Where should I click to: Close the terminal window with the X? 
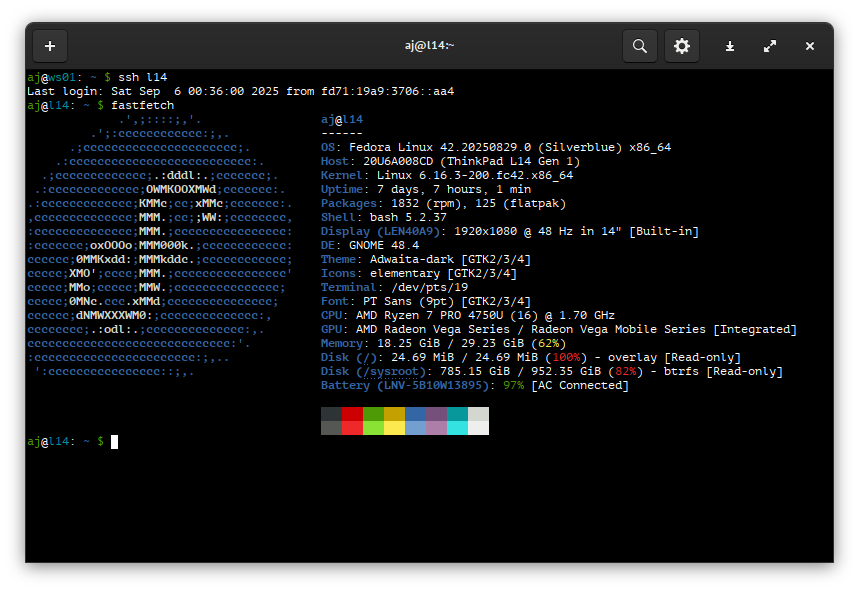click(x=810, y=46)
